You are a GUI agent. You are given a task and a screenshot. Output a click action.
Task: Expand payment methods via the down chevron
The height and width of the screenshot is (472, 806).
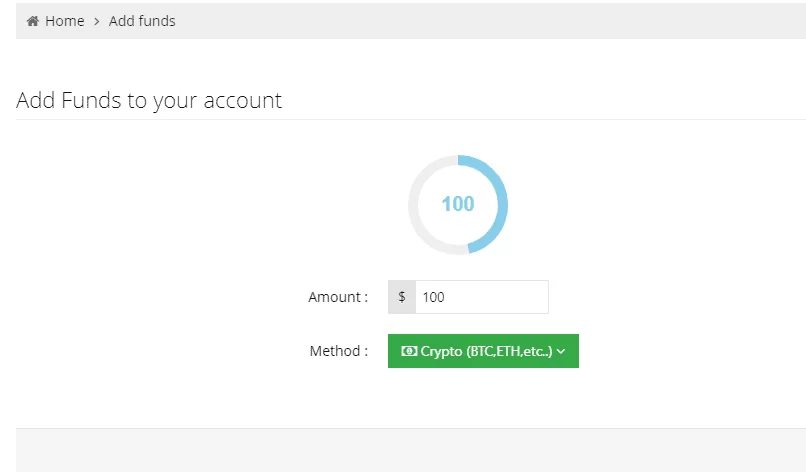tap(562, 352)
